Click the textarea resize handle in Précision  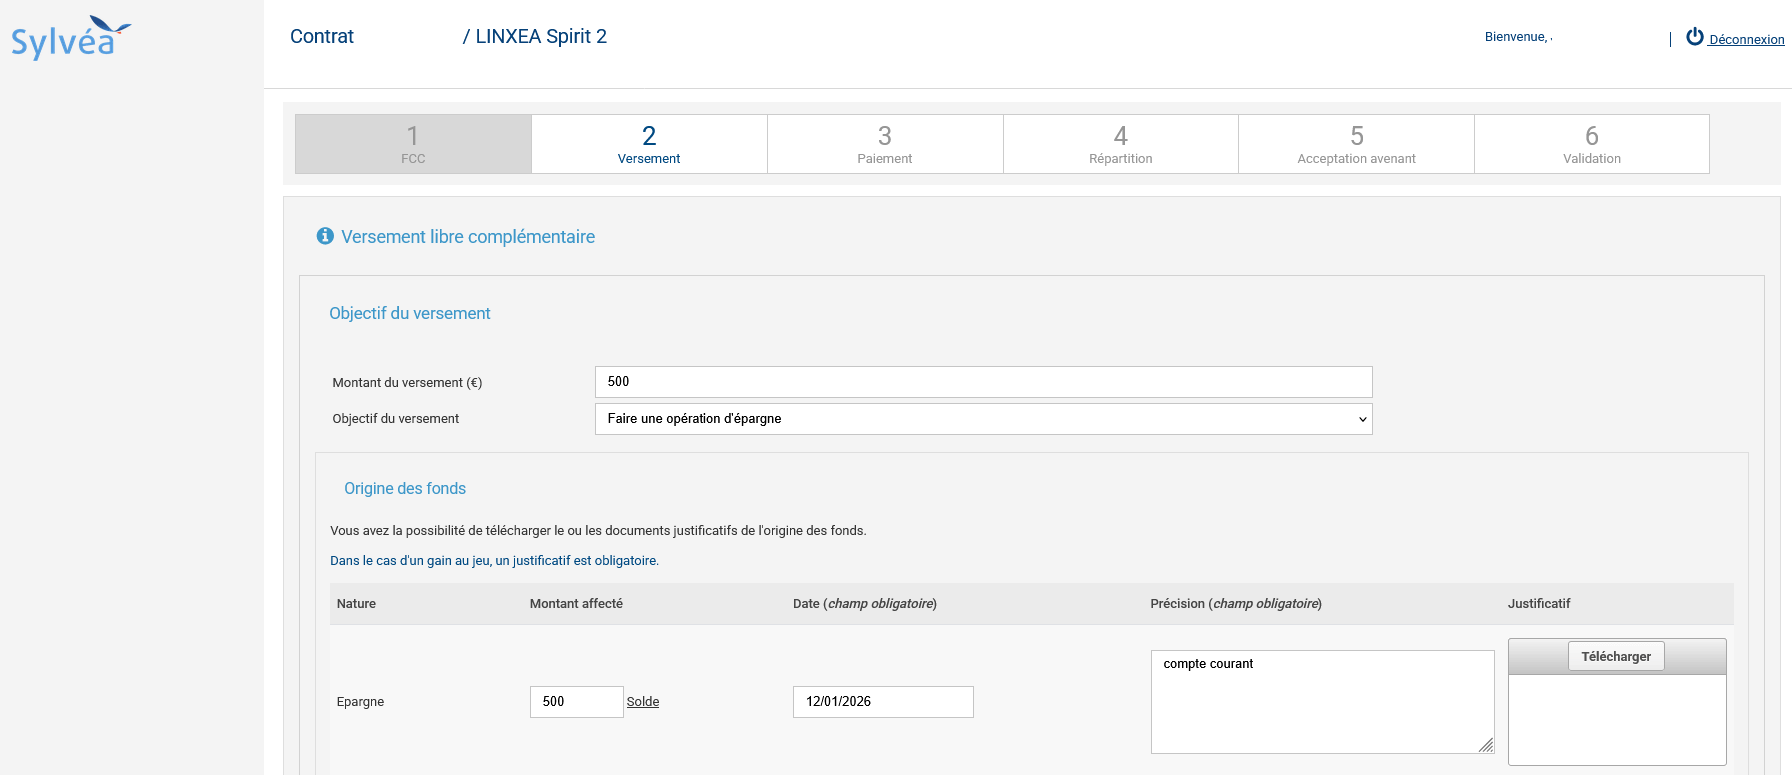(x=1486, y=745)
